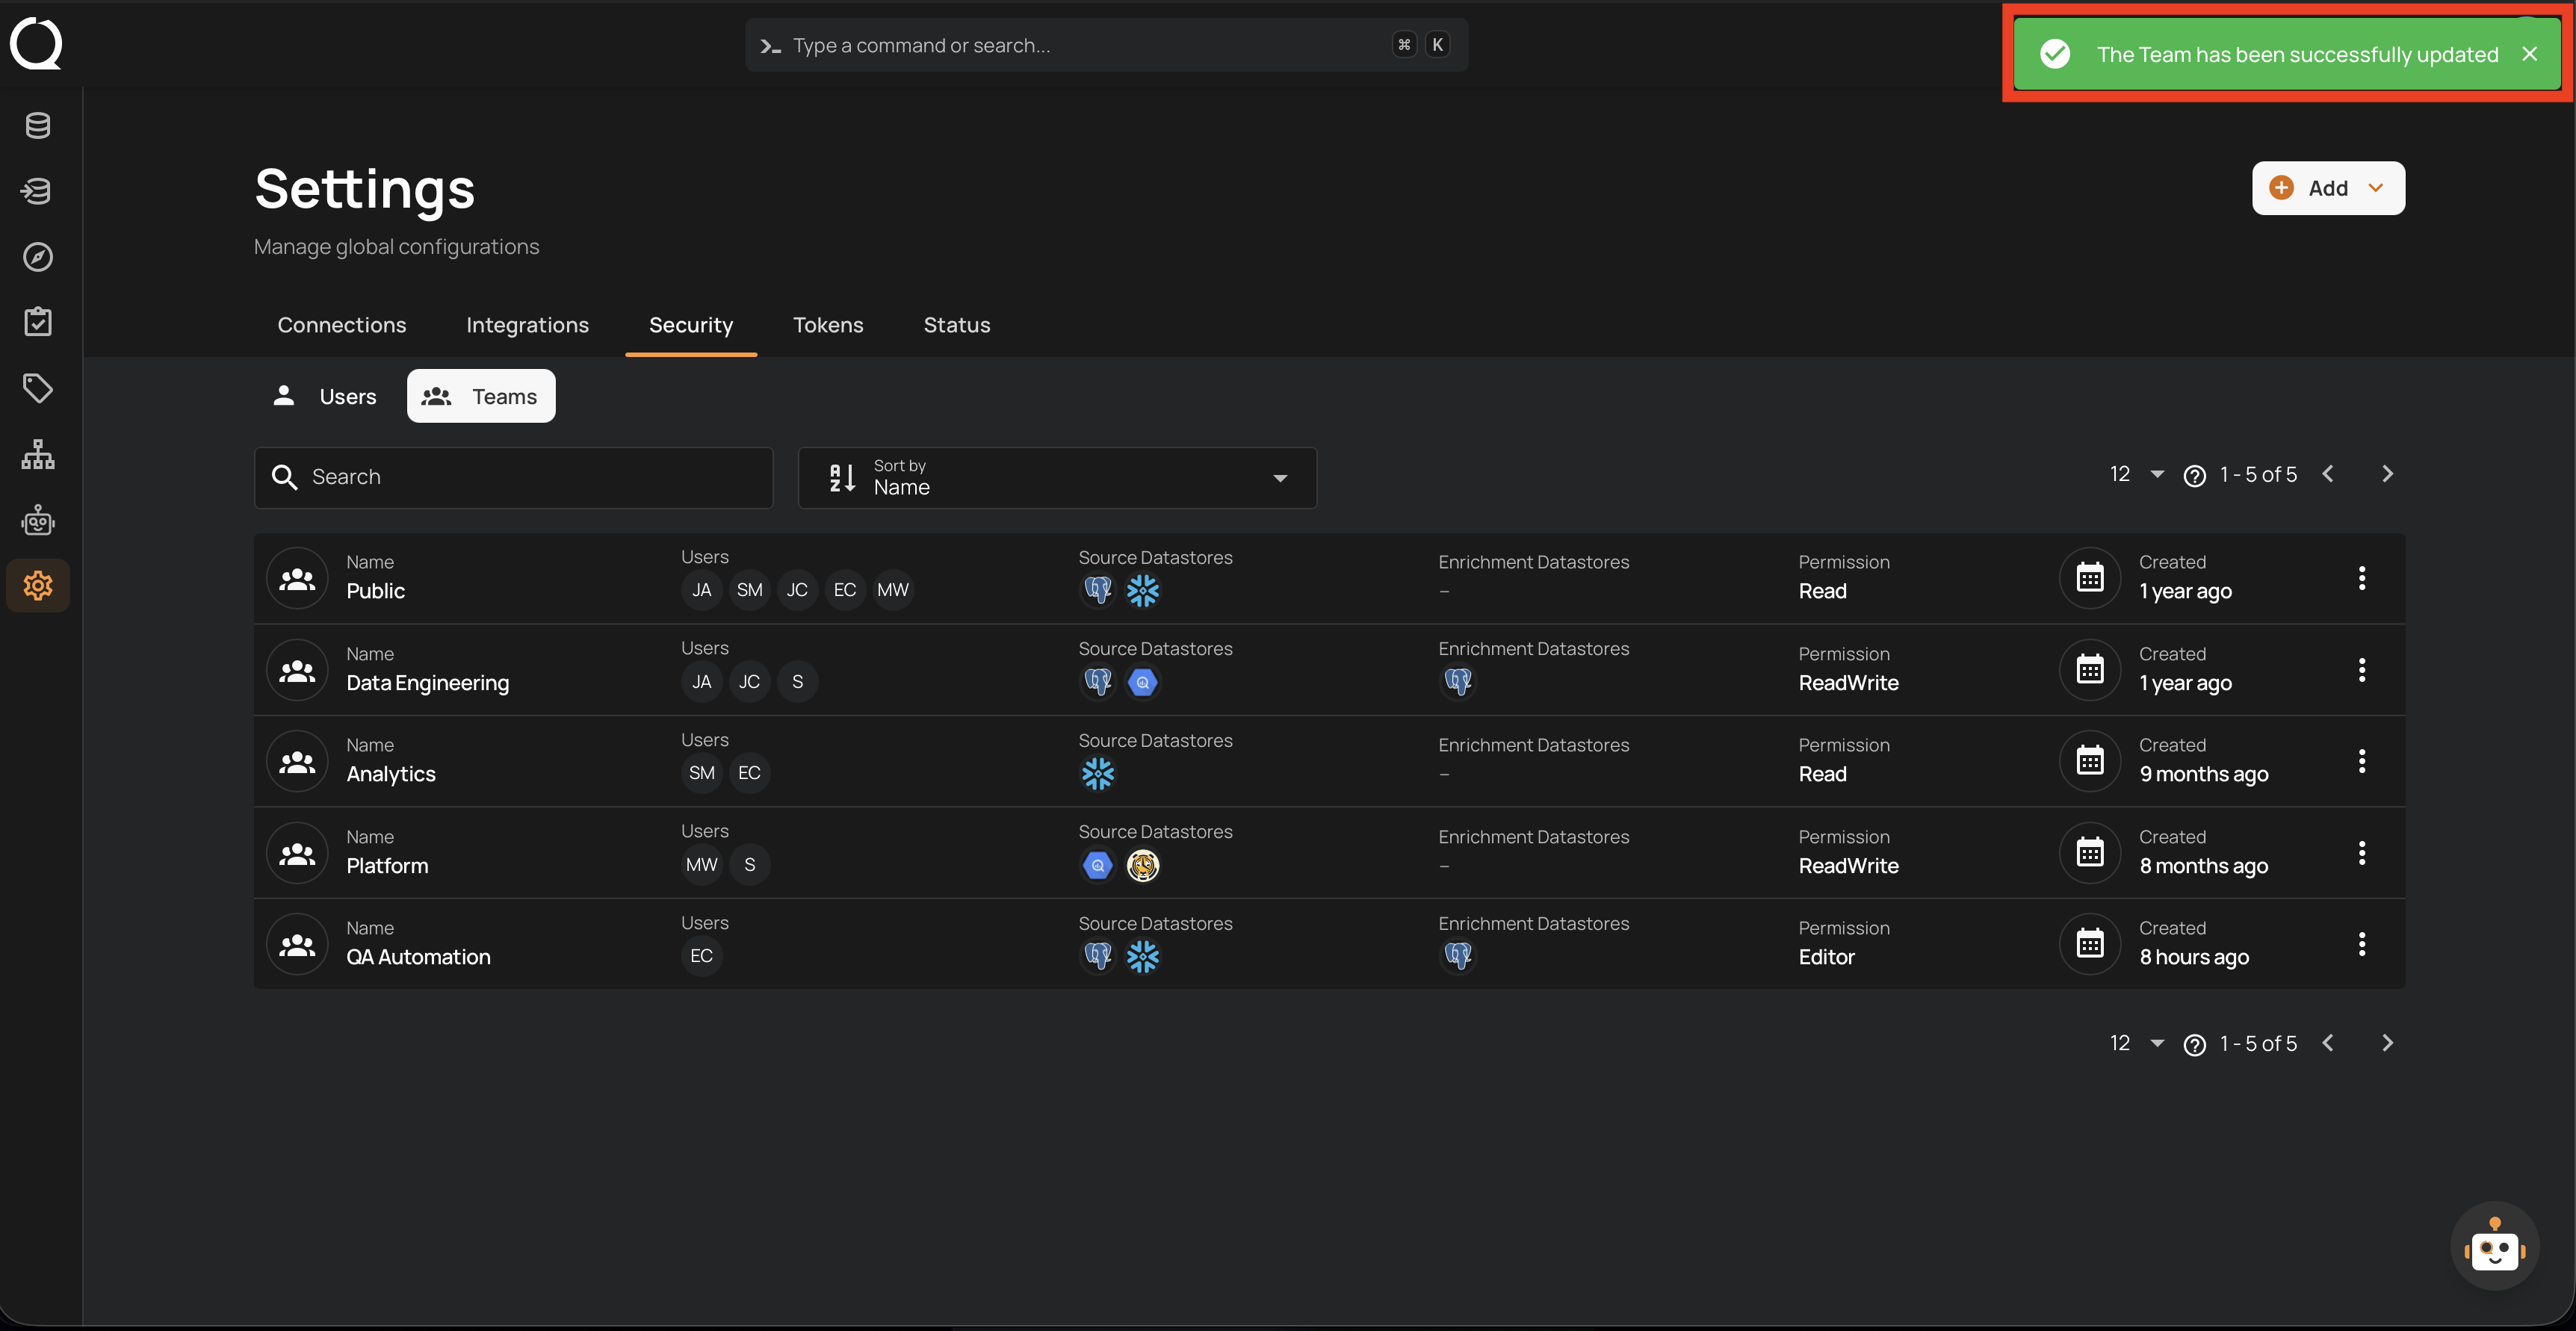Viewport: 2576px width, 1331px height.
Task: Click the Hive source datastore in Platform row
Action: [1142, 865]
